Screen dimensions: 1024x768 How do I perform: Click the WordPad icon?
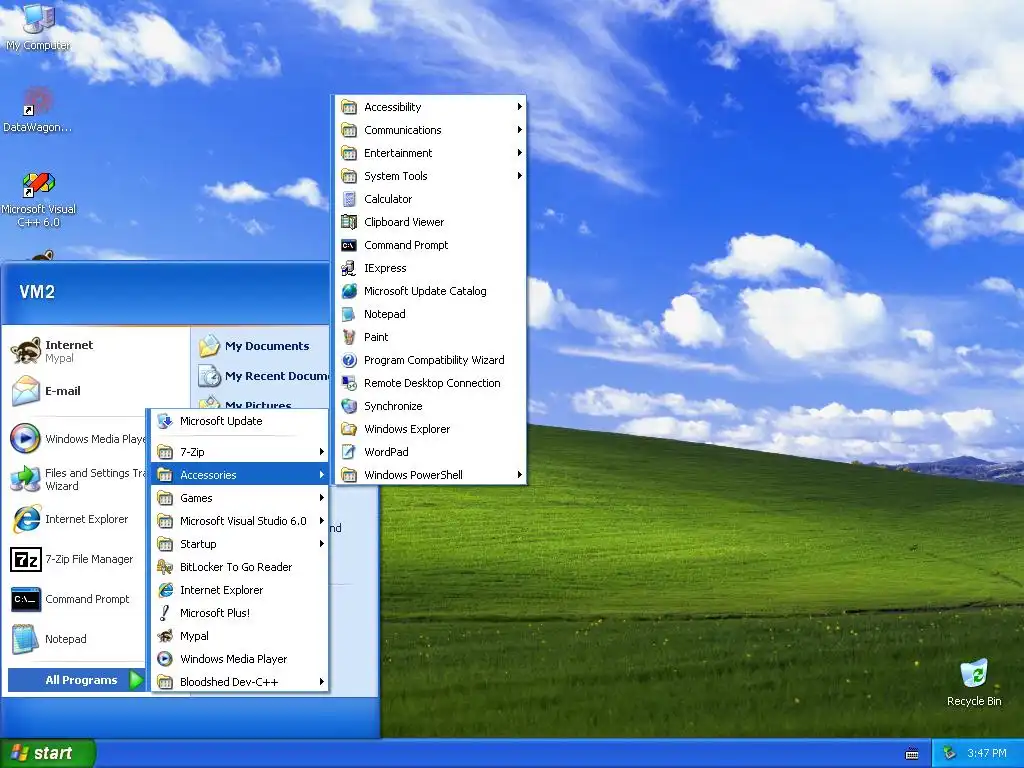click(x=349, y=452)
